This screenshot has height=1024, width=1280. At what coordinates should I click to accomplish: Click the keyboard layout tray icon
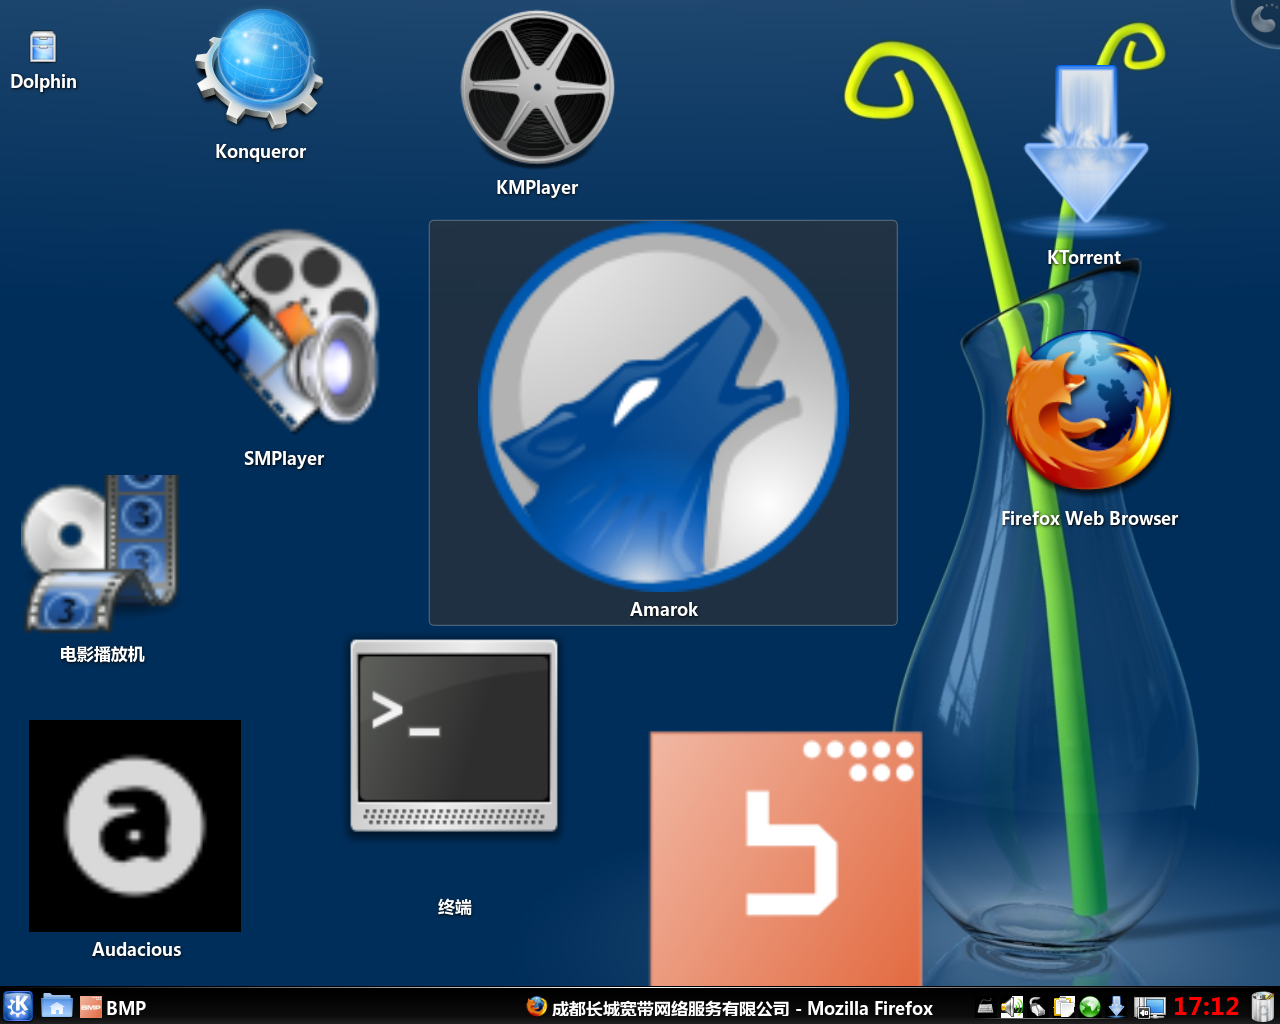[986, 1008]
